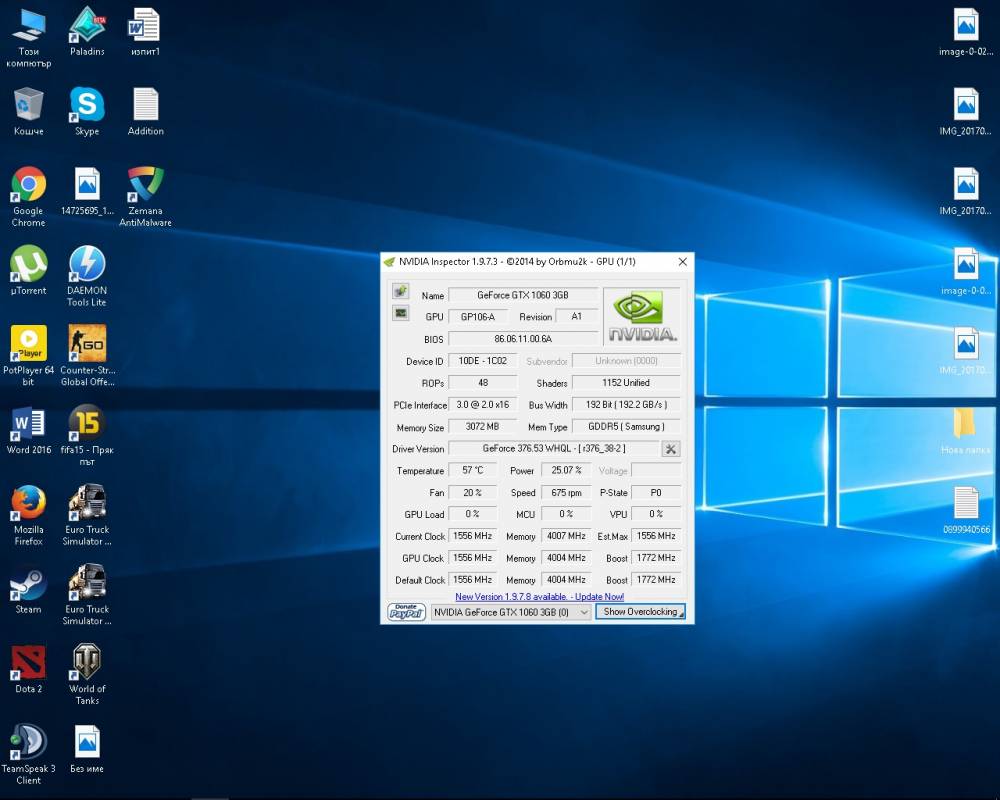Click the 0899940566 text file

point(966,510)
